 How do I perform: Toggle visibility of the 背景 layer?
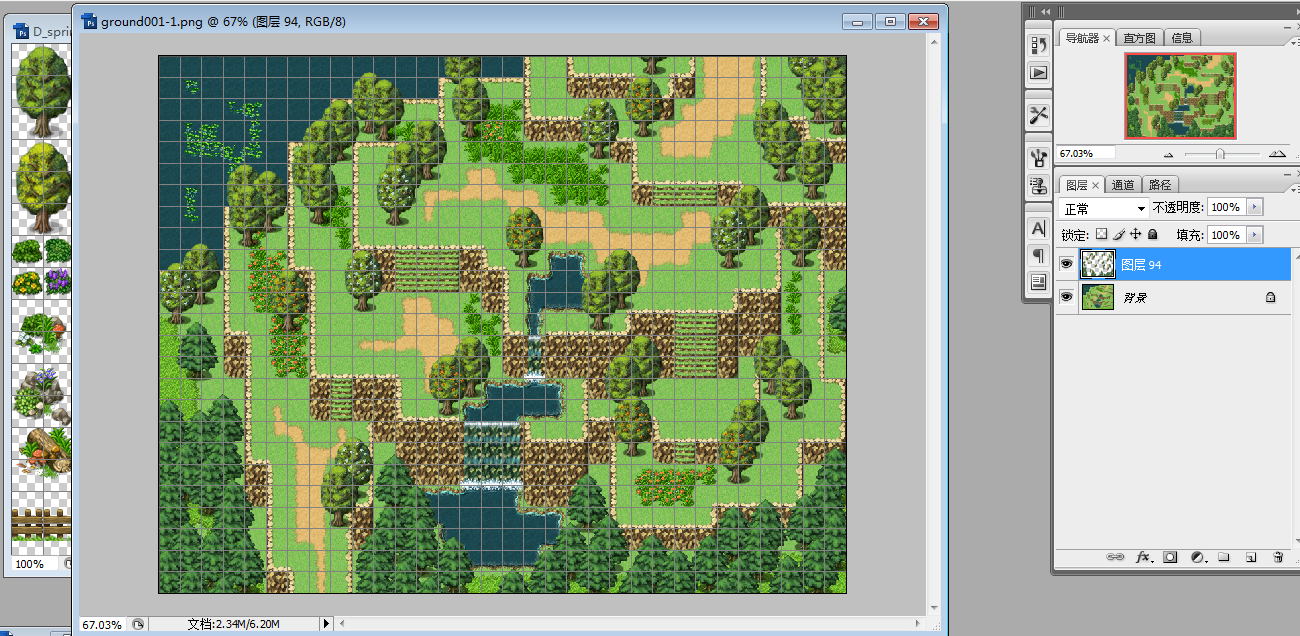coord(1067,297)
